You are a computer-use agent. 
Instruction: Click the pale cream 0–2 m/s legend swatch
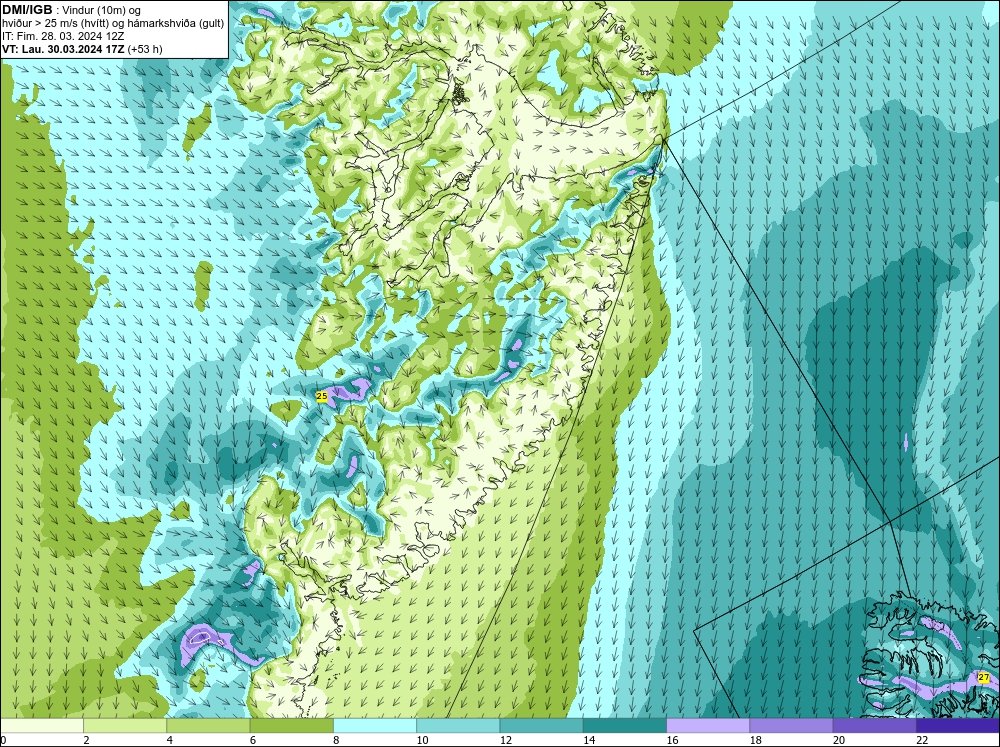coord(41,726)
